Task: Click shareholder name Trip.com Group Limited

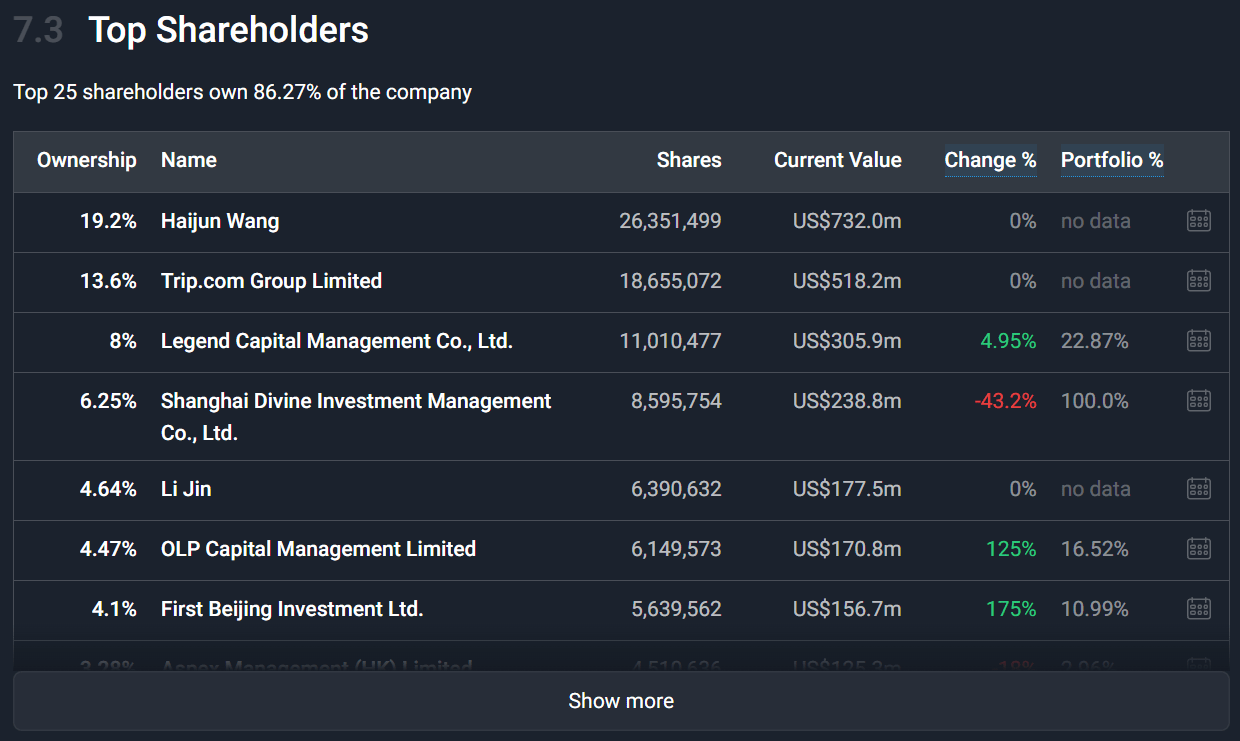Action: coord(271,281)
